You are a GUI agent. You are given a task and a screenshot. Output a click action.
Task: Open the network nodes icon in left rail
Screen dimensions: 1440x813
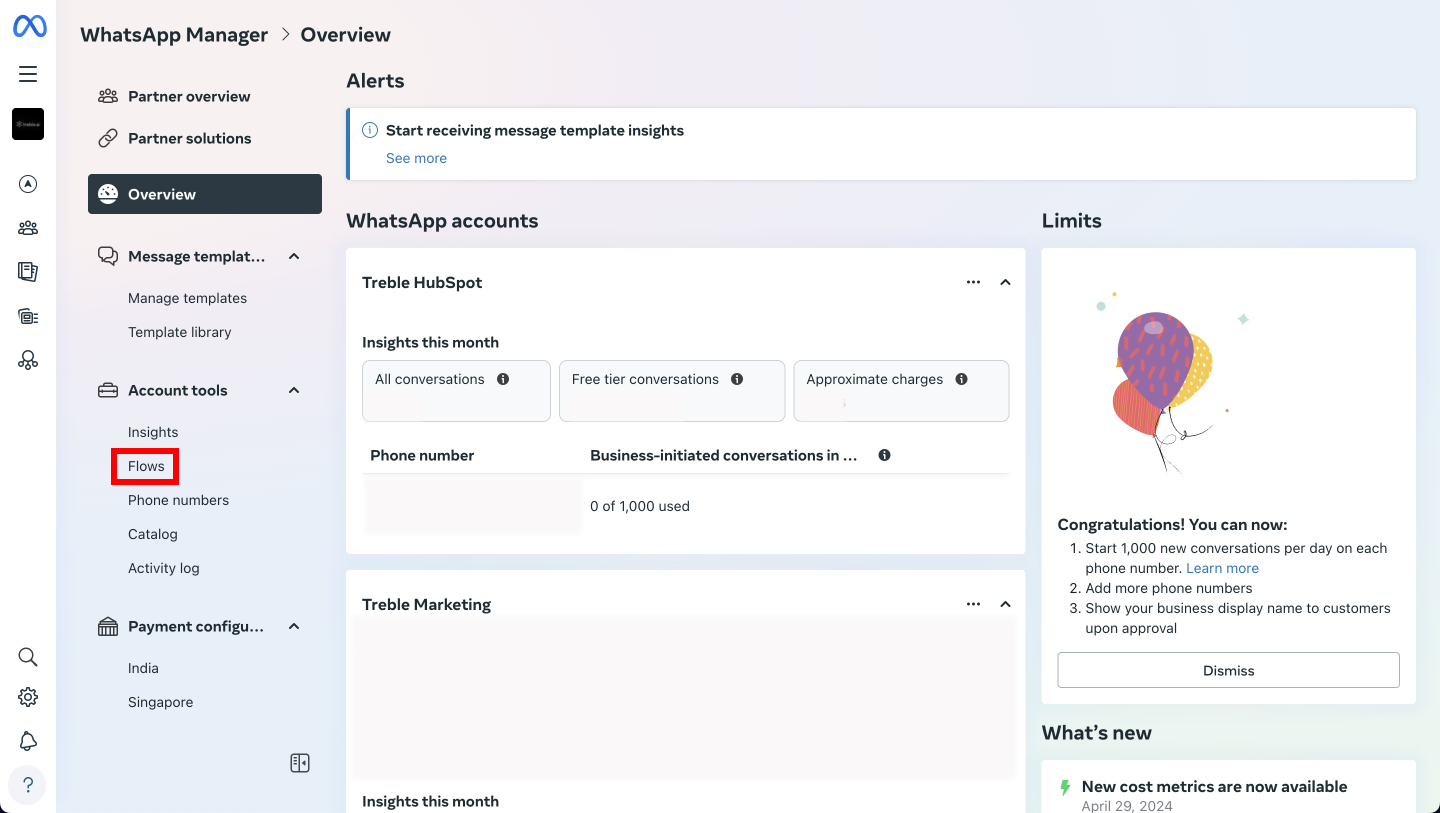[x=28, y=360]
